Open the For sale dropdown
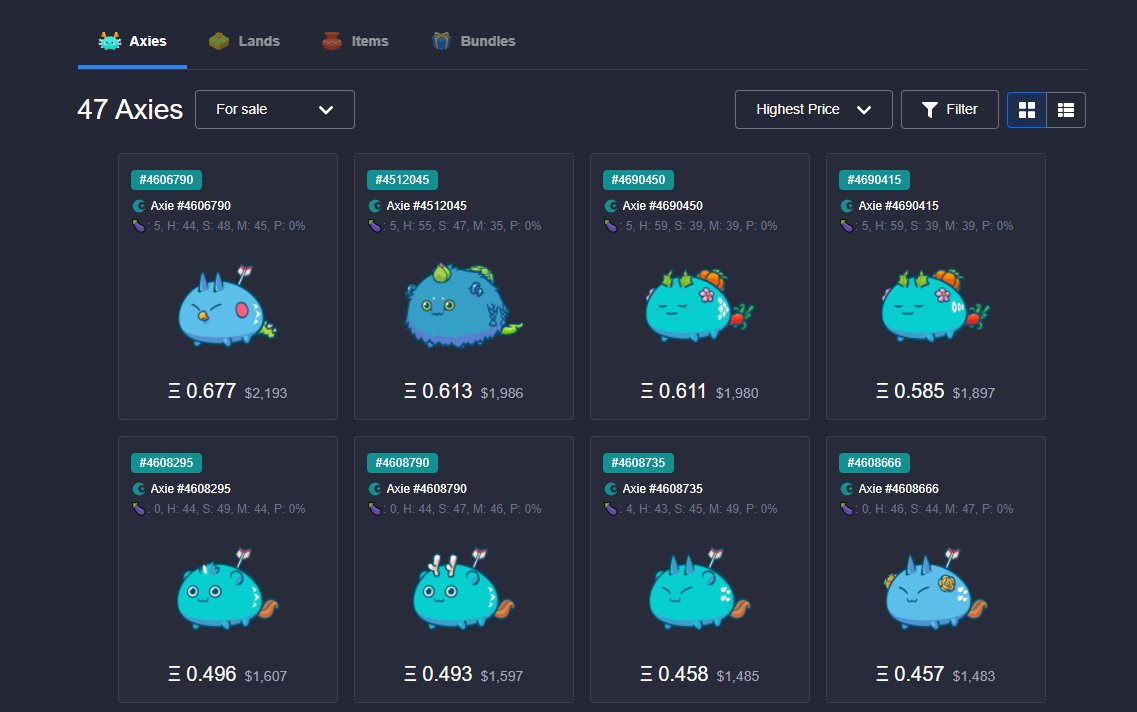1137x712 pixels. coord(275,109)
